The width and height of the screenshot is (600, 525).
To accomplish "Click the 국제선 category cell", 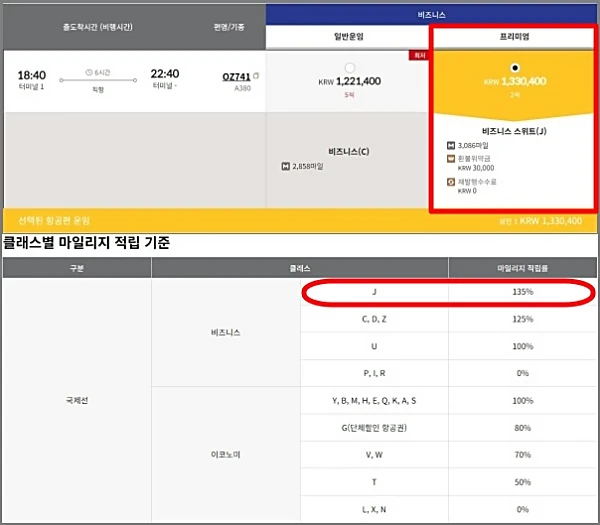I will 77,401.
